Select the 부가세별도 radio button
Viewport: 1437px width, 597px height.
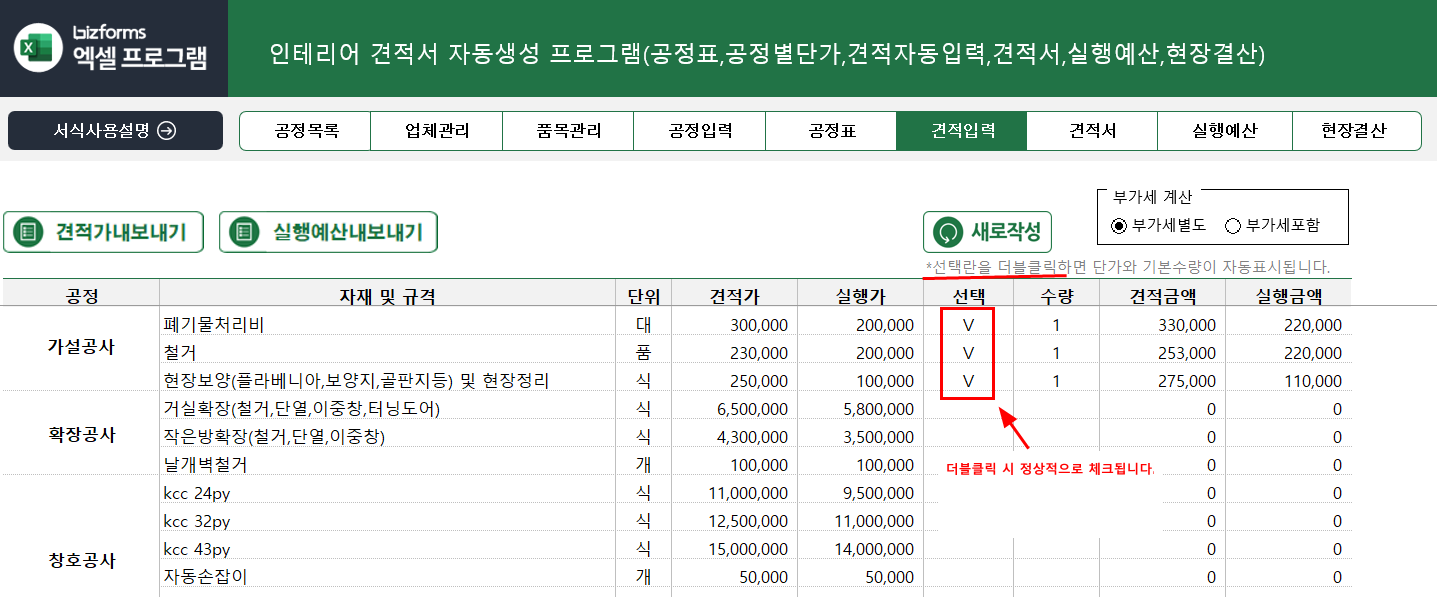(x=1118, y=226)
